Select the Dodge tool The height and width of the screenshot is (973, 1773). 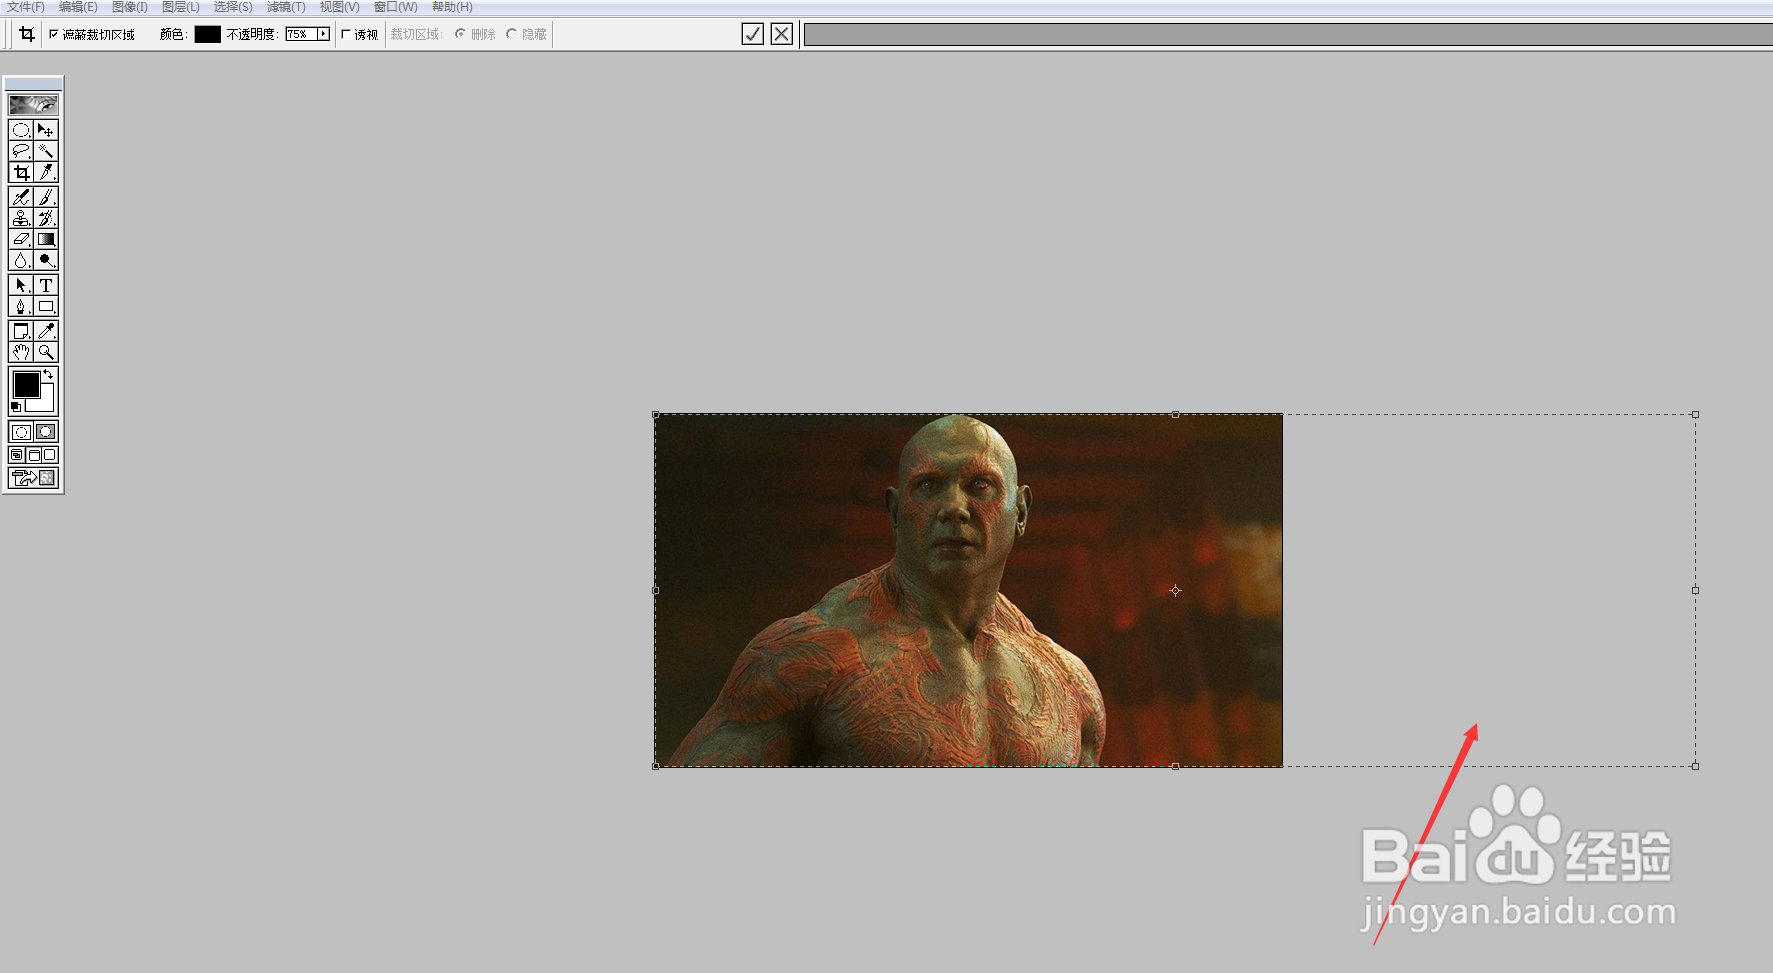46,260
